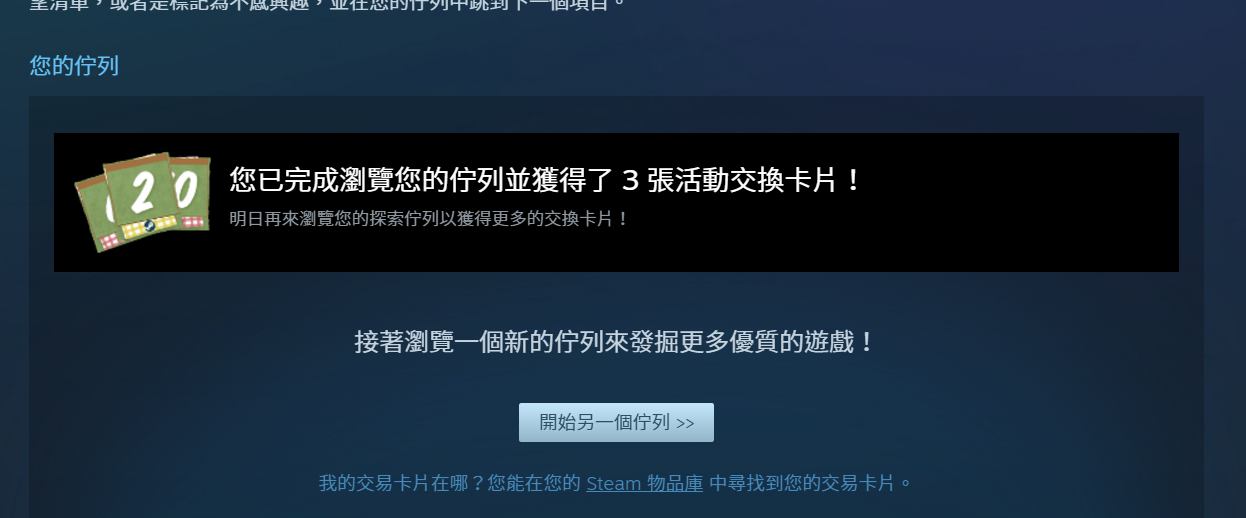
Task: Click the front trading card showing number 2
Action: pos(141,195)
